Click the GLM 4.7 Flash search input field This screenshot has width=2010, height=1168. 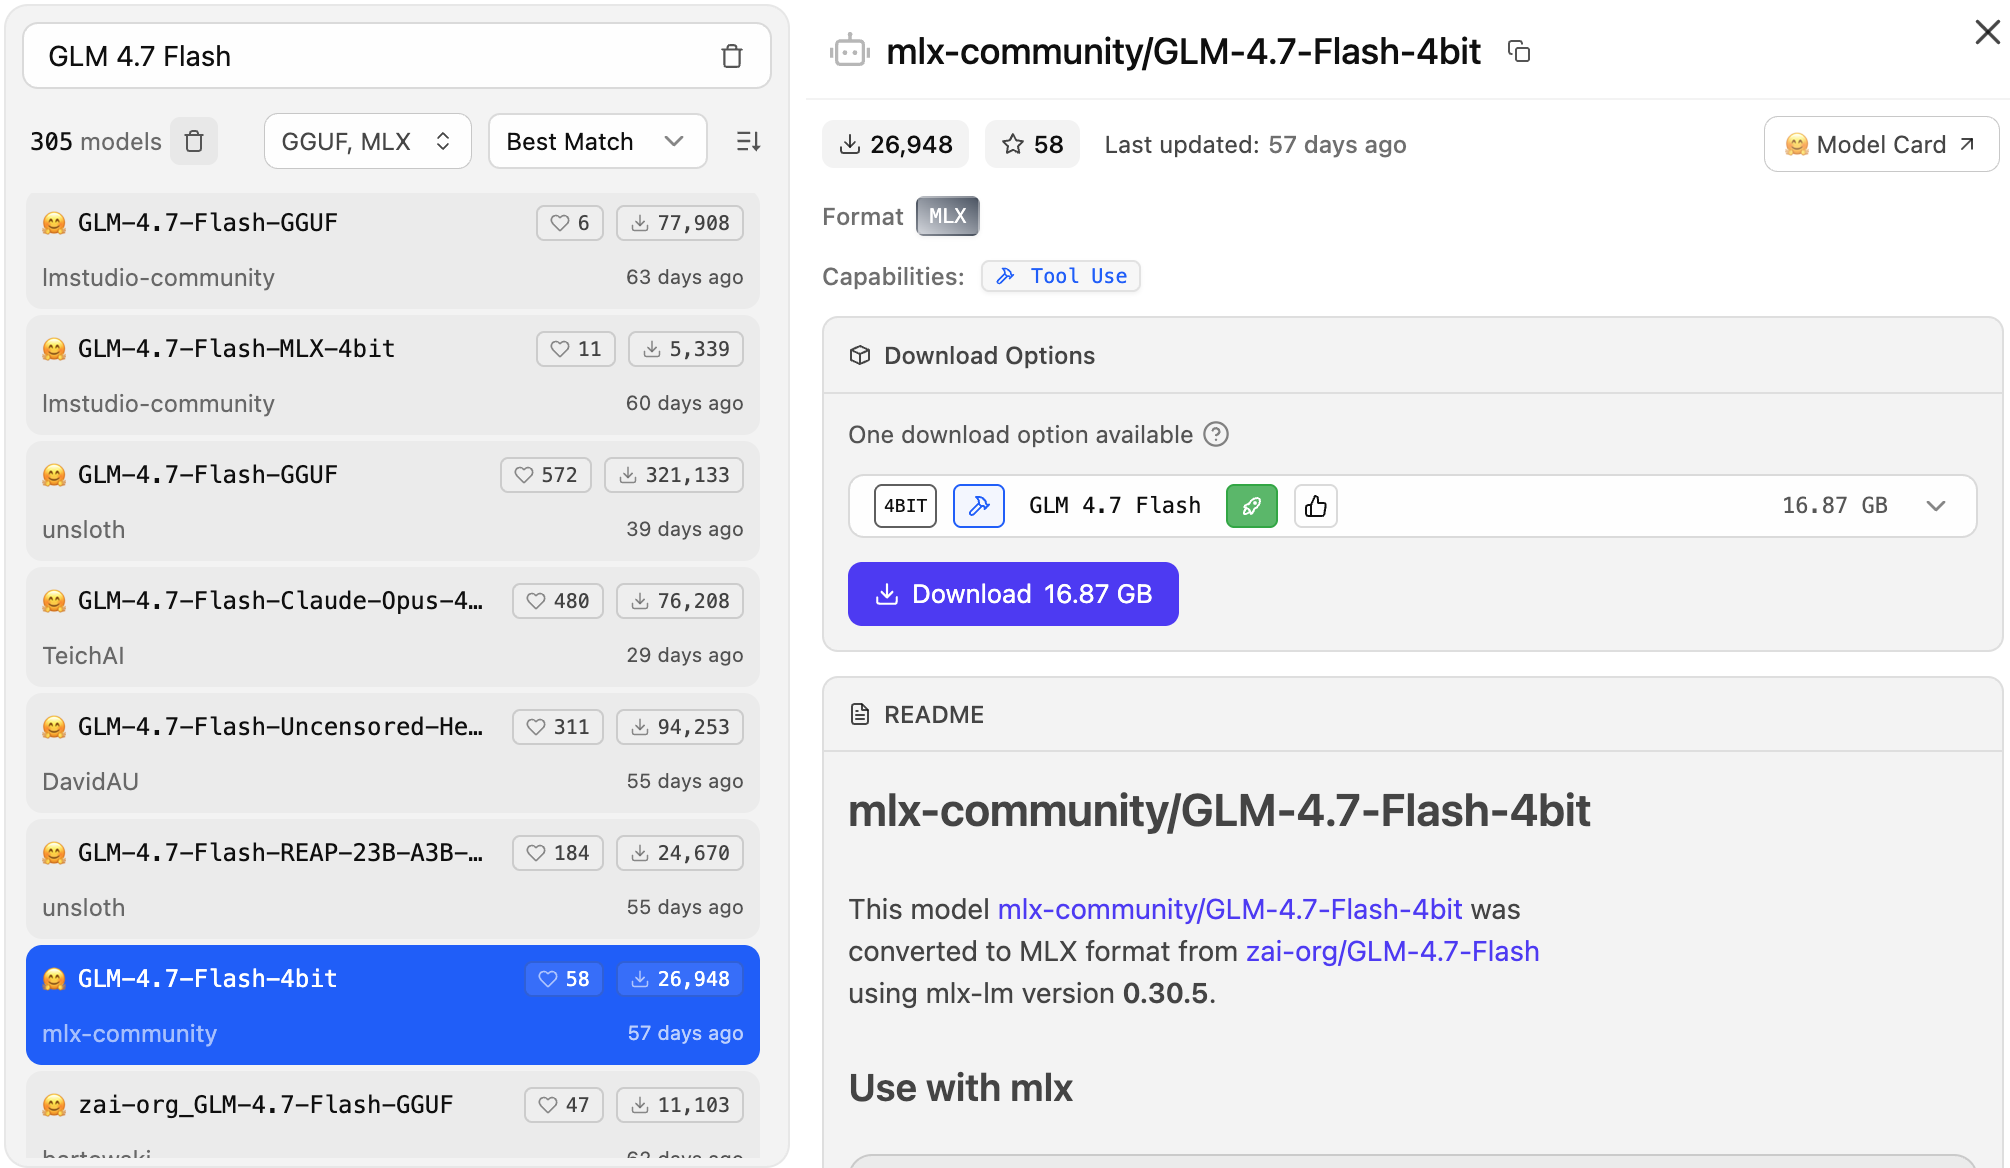coord(370,56)
